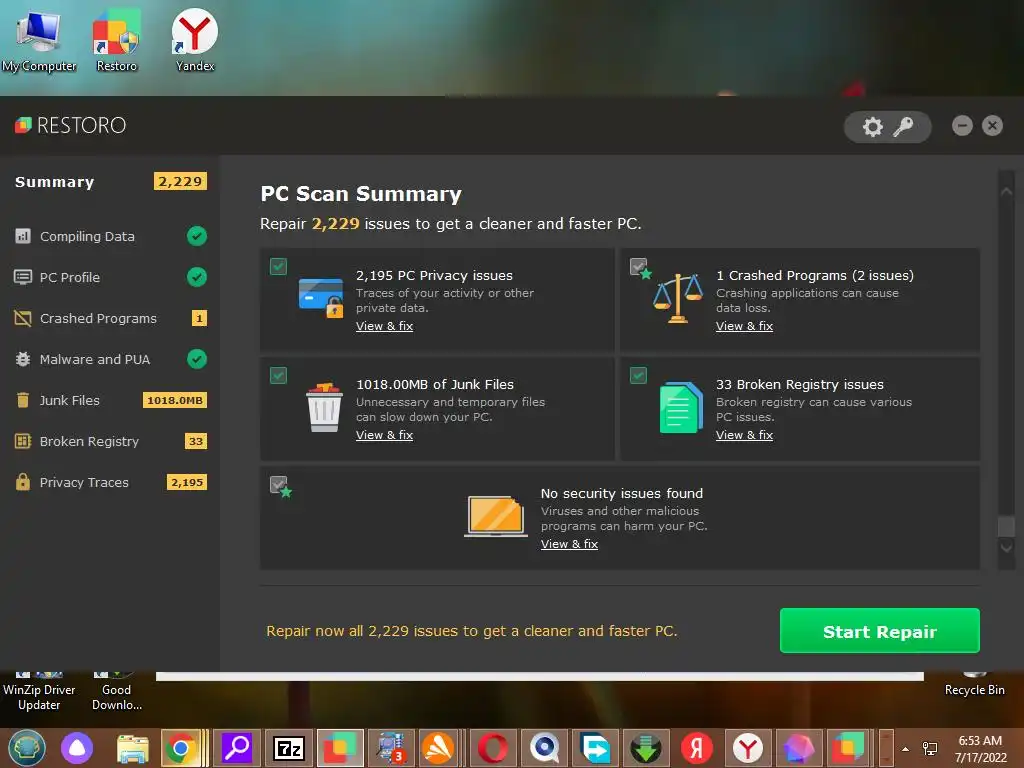Open Broken Registry section

point(110,441)
